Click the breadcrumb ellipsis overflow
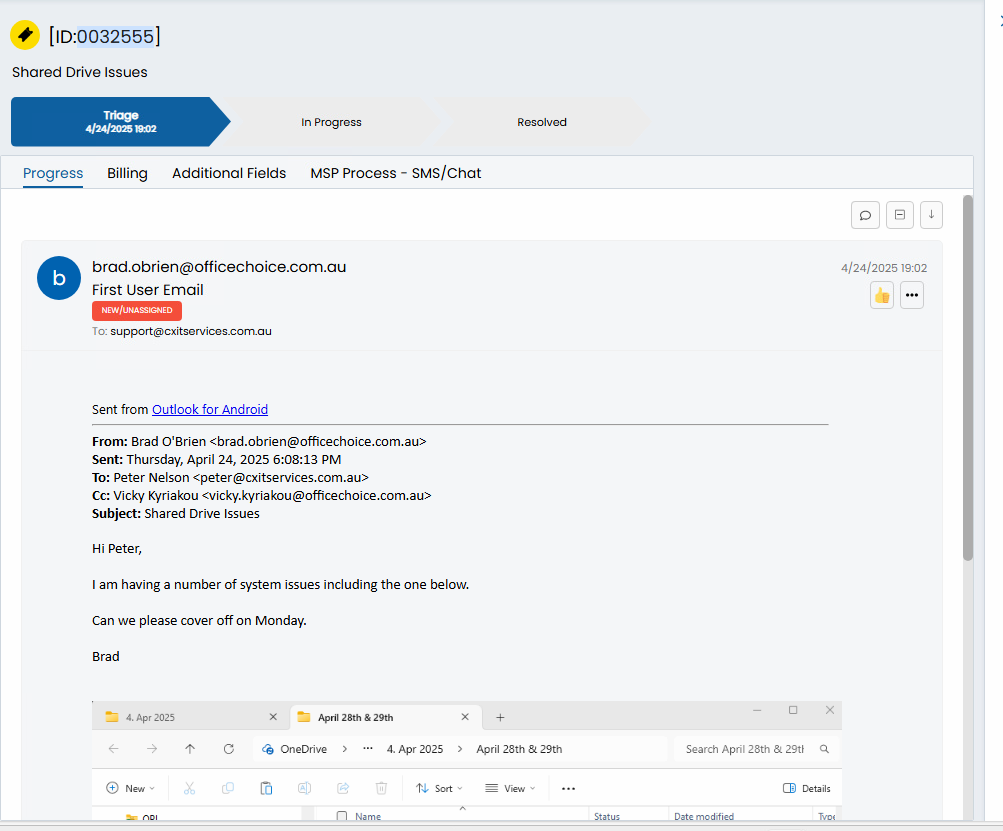1003x831 pixels. pyautogui.click(x=368, y=749)
